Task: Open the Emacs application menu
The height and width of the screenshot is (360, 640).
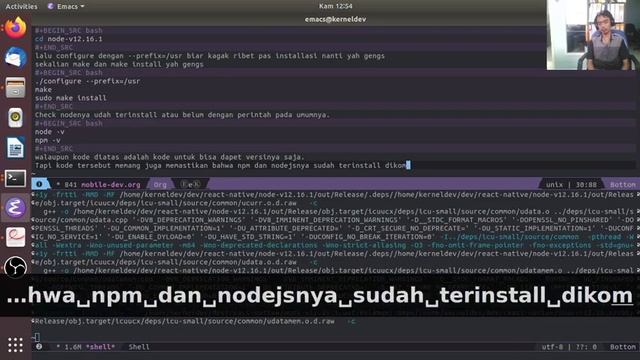Action: pyautogui.click(x=66, y=6)
